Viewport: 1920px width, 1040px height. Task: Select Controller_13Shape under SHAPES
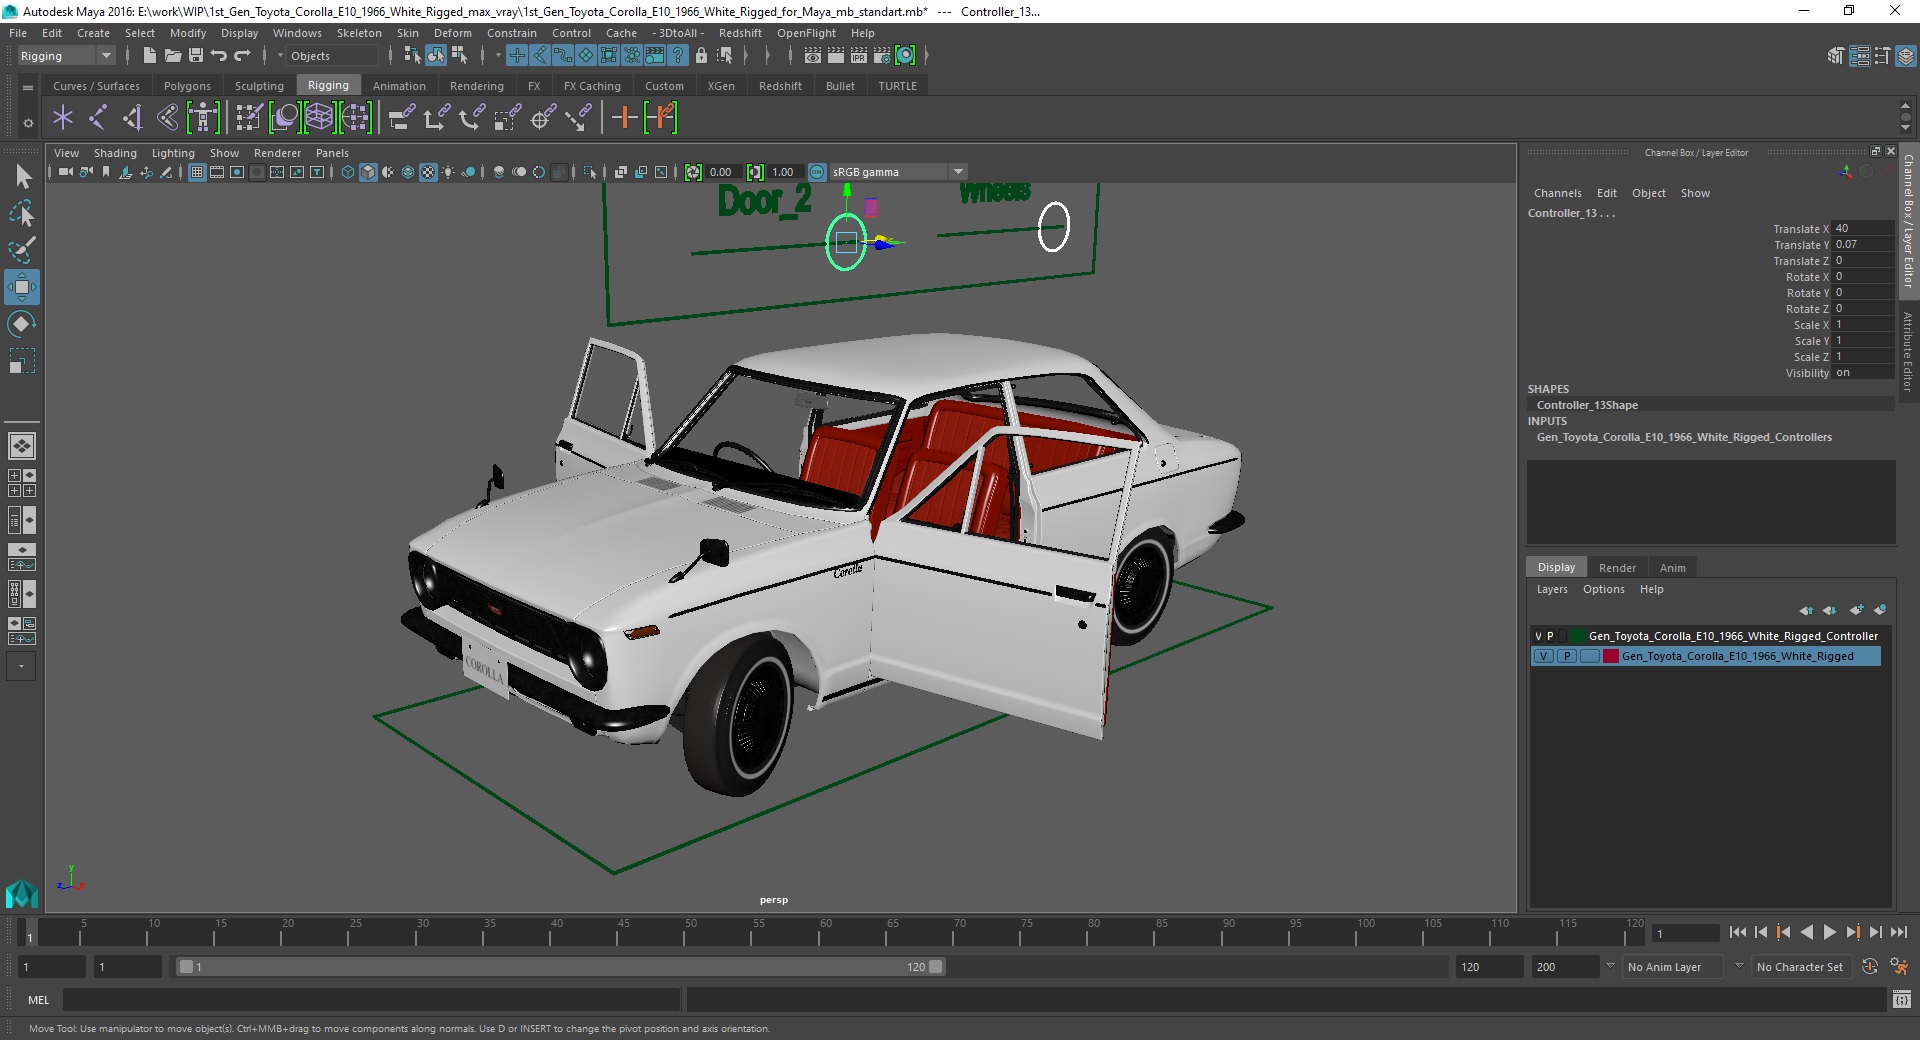[1587, 405]
